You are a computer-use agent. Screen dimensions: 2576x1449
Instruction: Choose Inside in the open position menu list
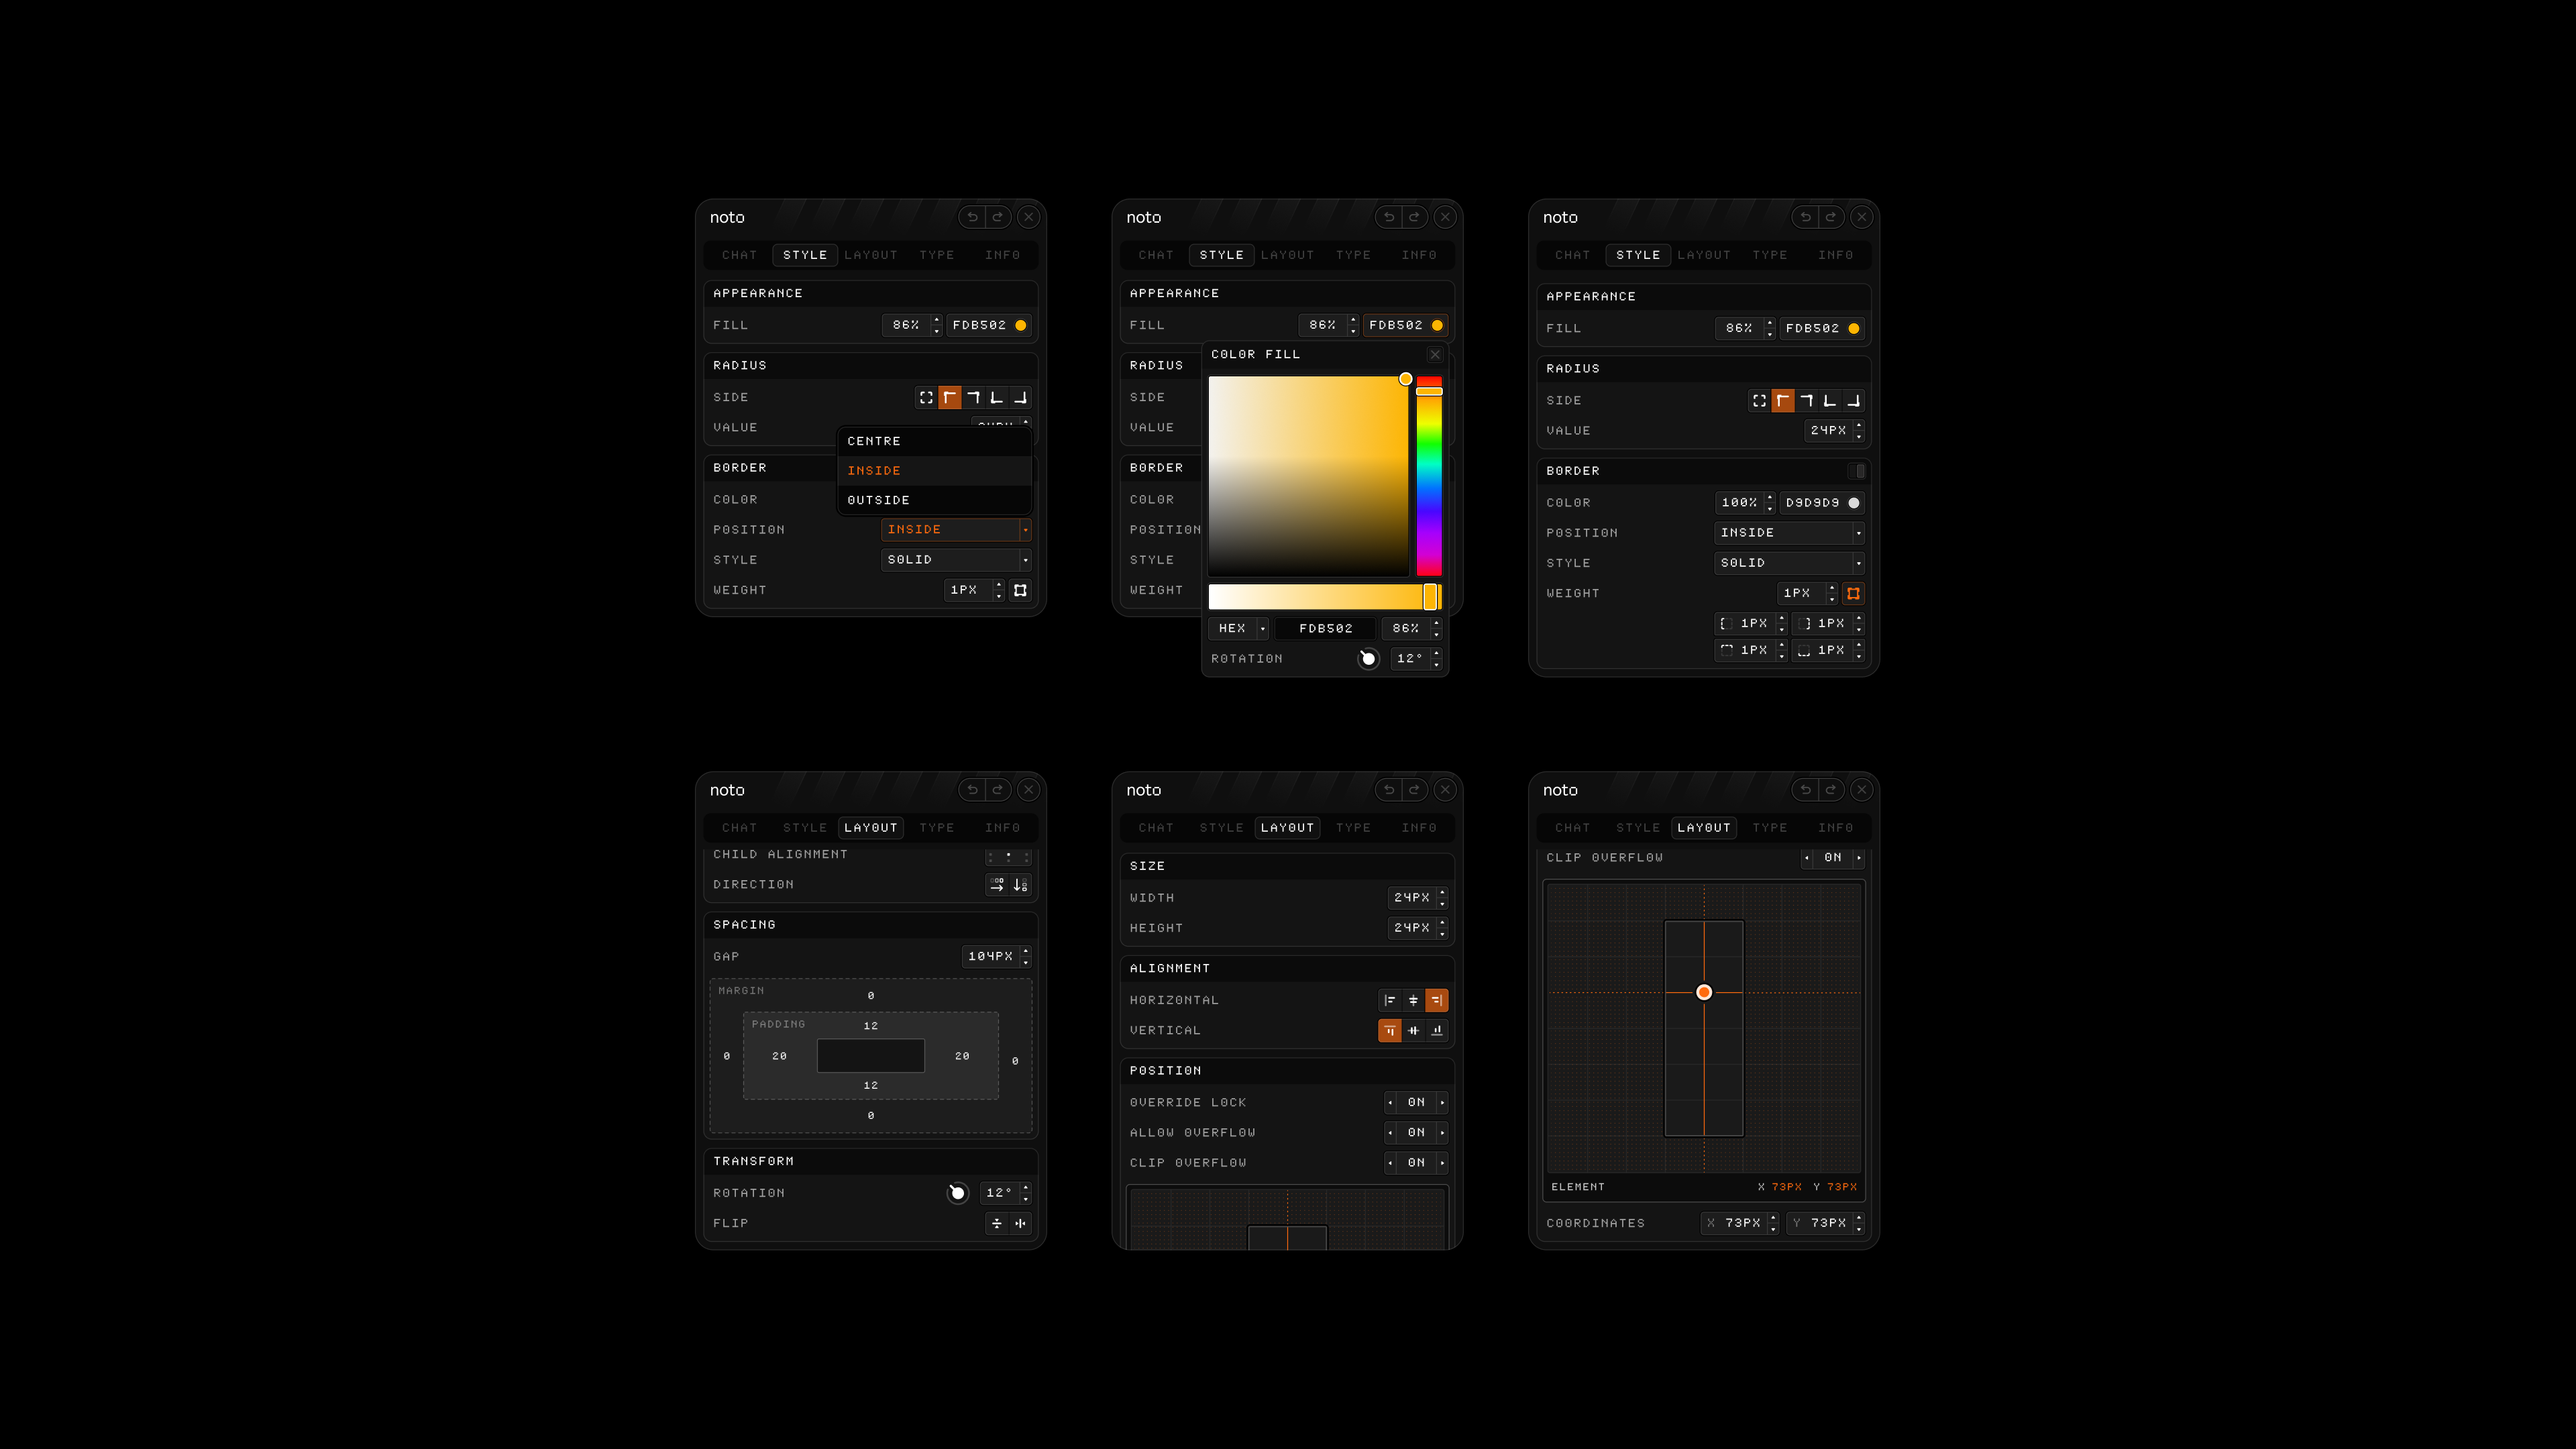934,471
